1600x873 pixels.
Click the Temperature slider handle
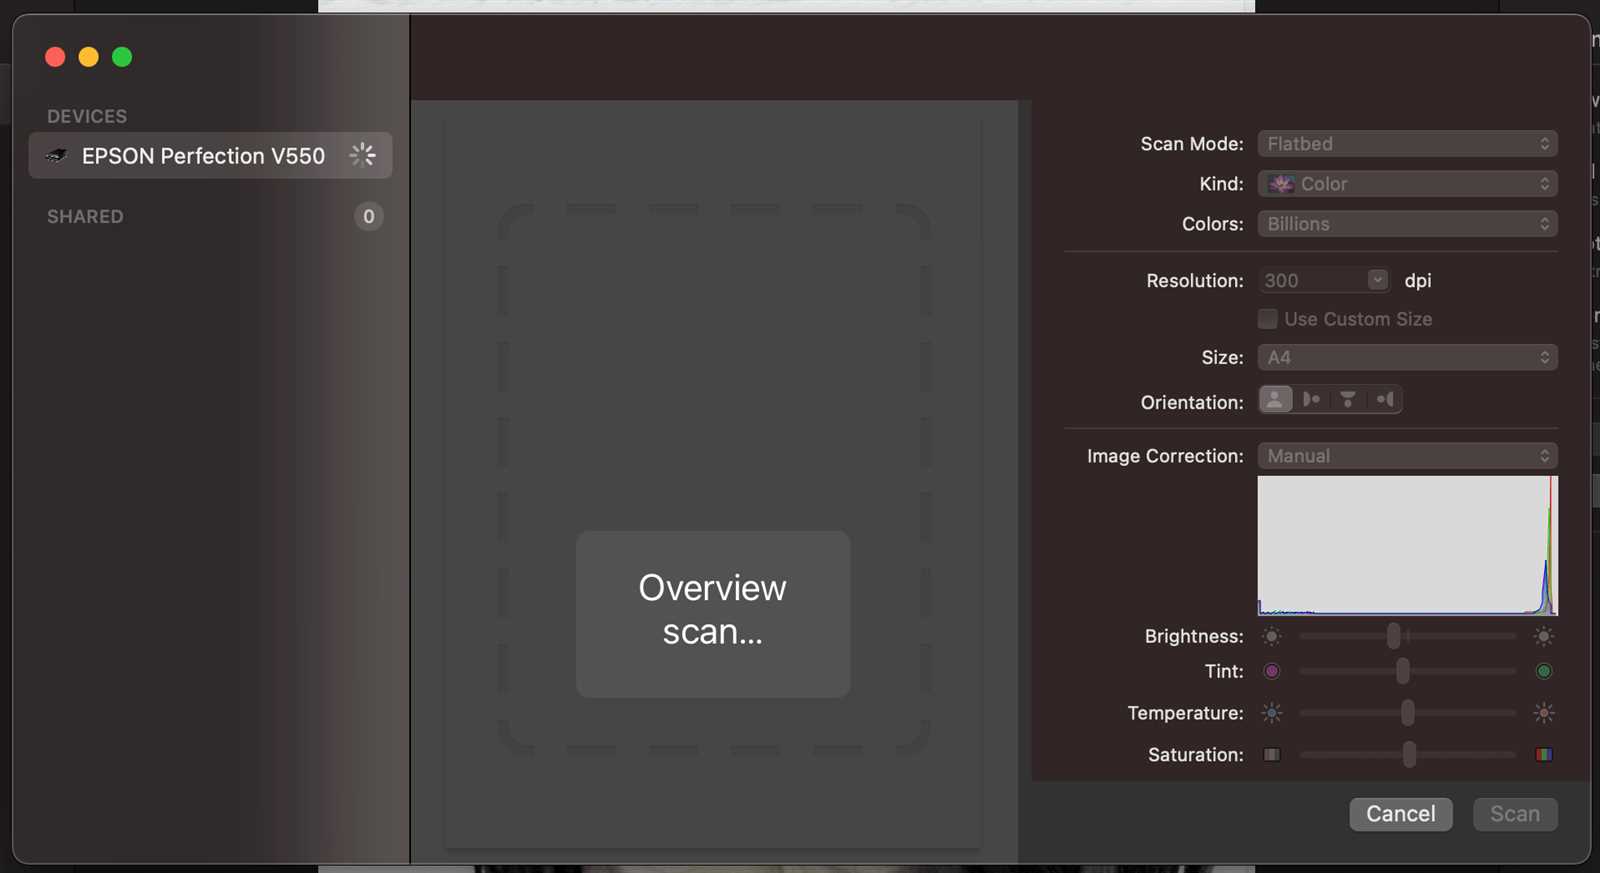coord(1408,713)
